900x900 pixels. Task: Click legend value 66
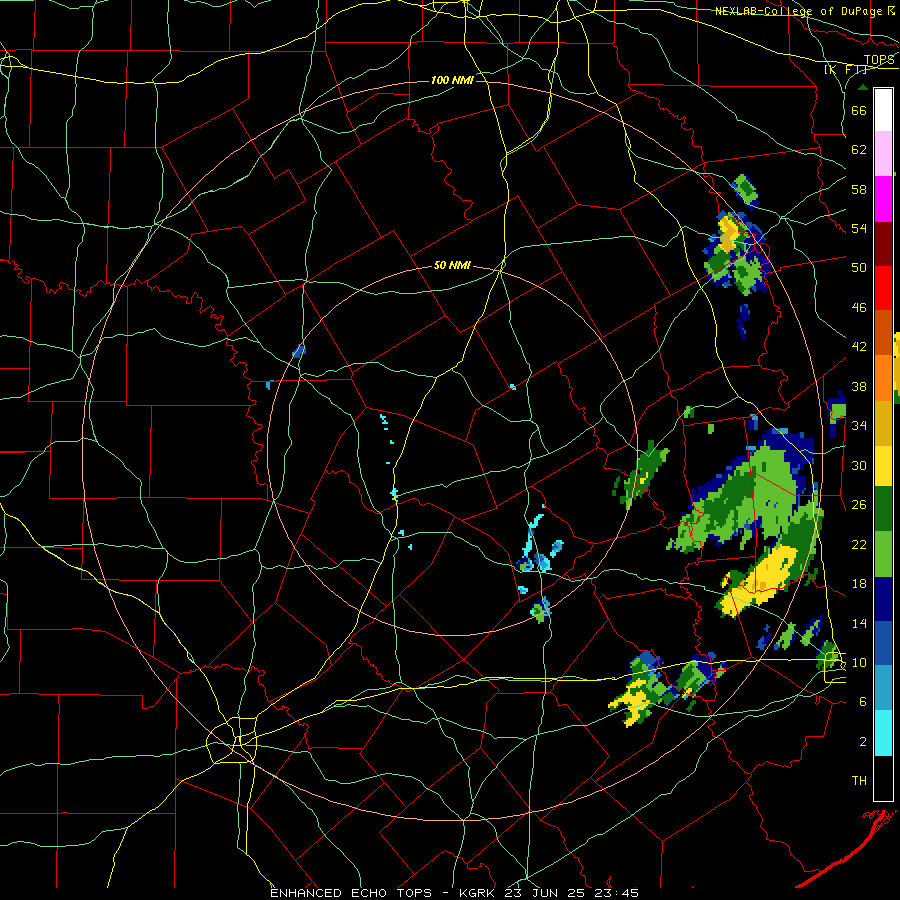[x=859, y=110]
